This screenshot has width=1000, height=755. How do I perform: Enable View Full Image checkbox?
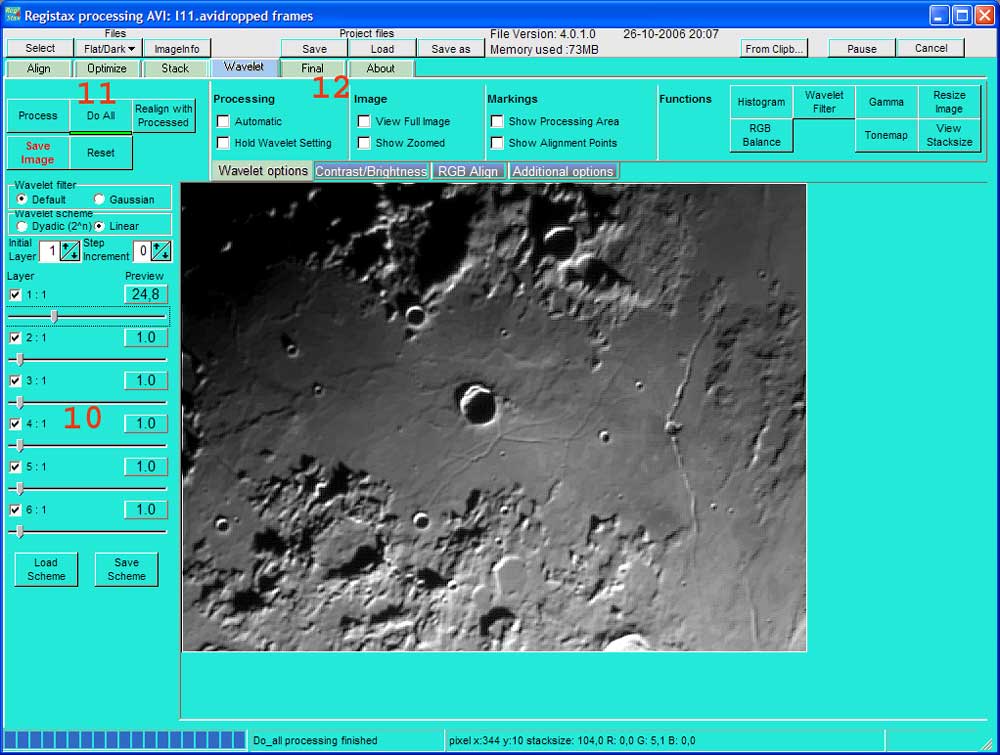coord(364,121)
